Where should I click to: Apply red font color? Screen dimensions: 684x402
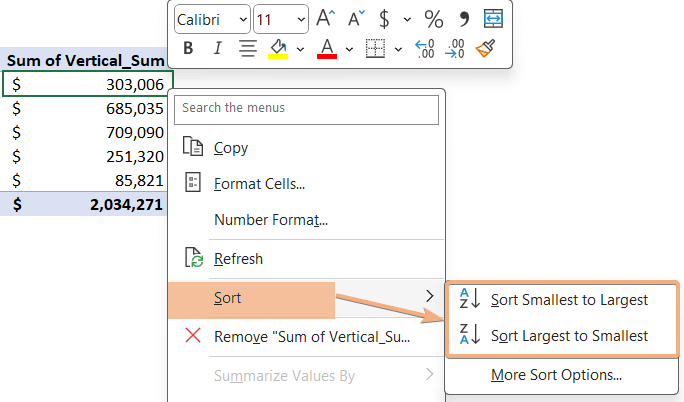pos(327,48)
